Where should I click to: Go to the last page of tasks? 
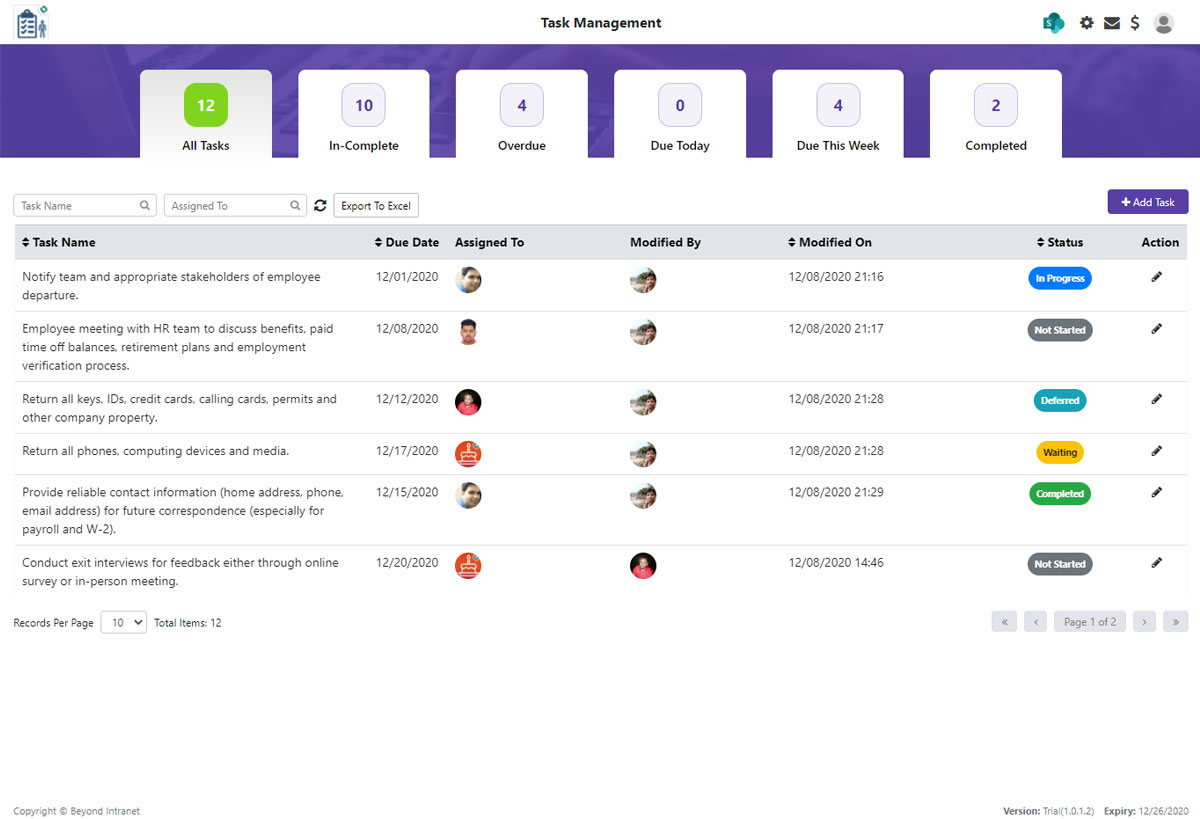pos(1176,621)
